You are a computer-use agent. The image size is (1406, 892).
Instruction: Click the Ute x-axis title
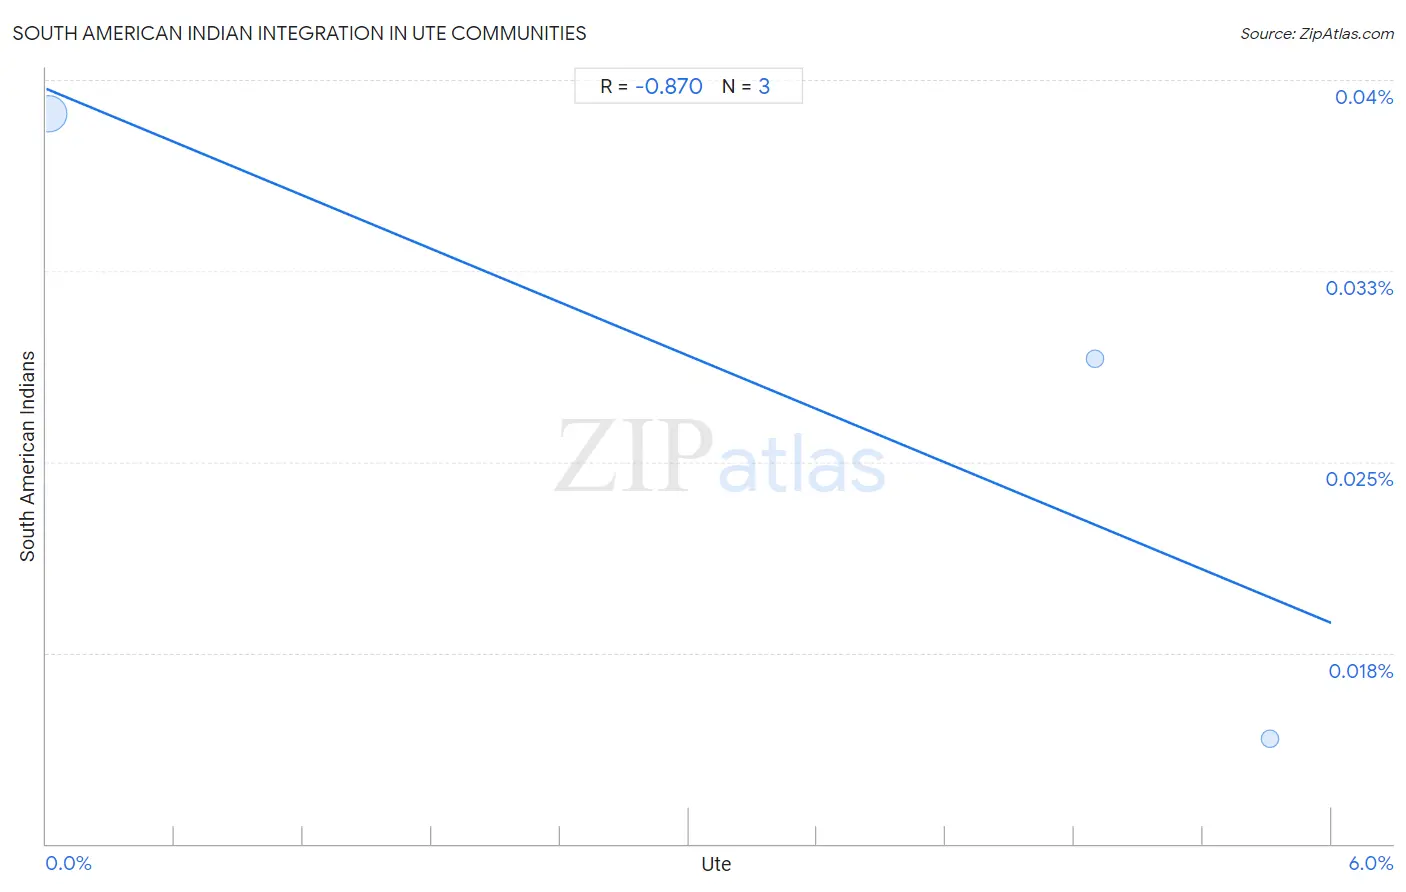pyautogui.click(x=716, y=864)
